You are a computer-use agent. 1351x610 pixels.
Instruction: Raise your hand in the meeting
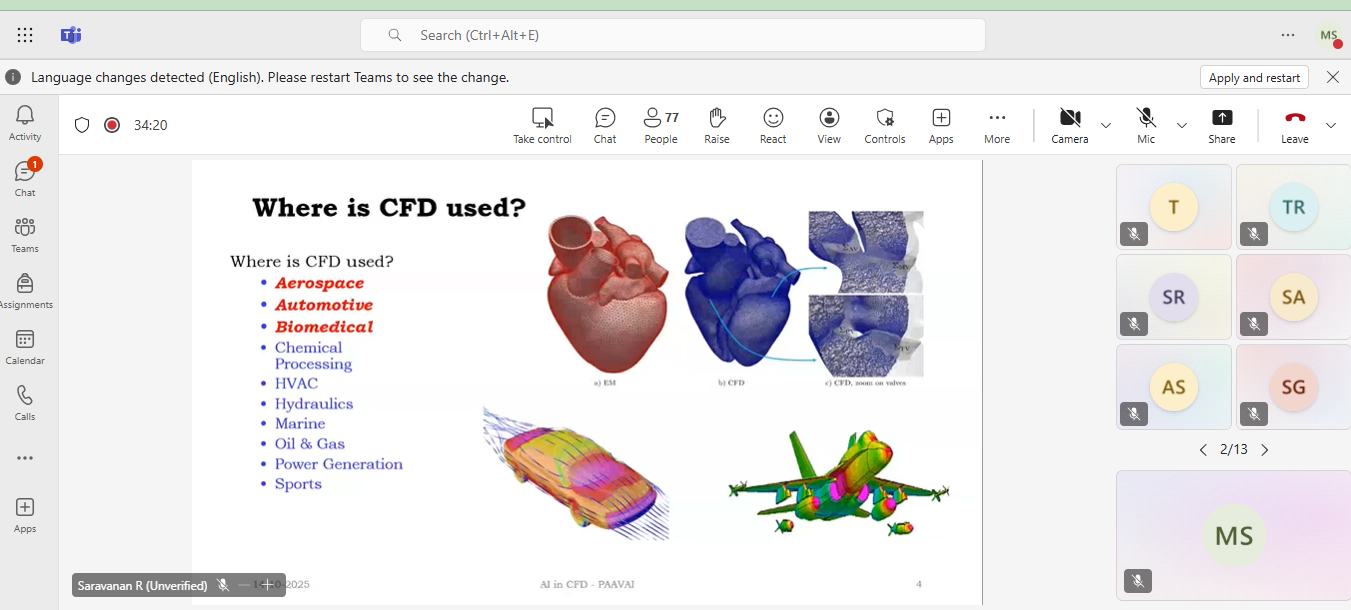tap(716, 125)
